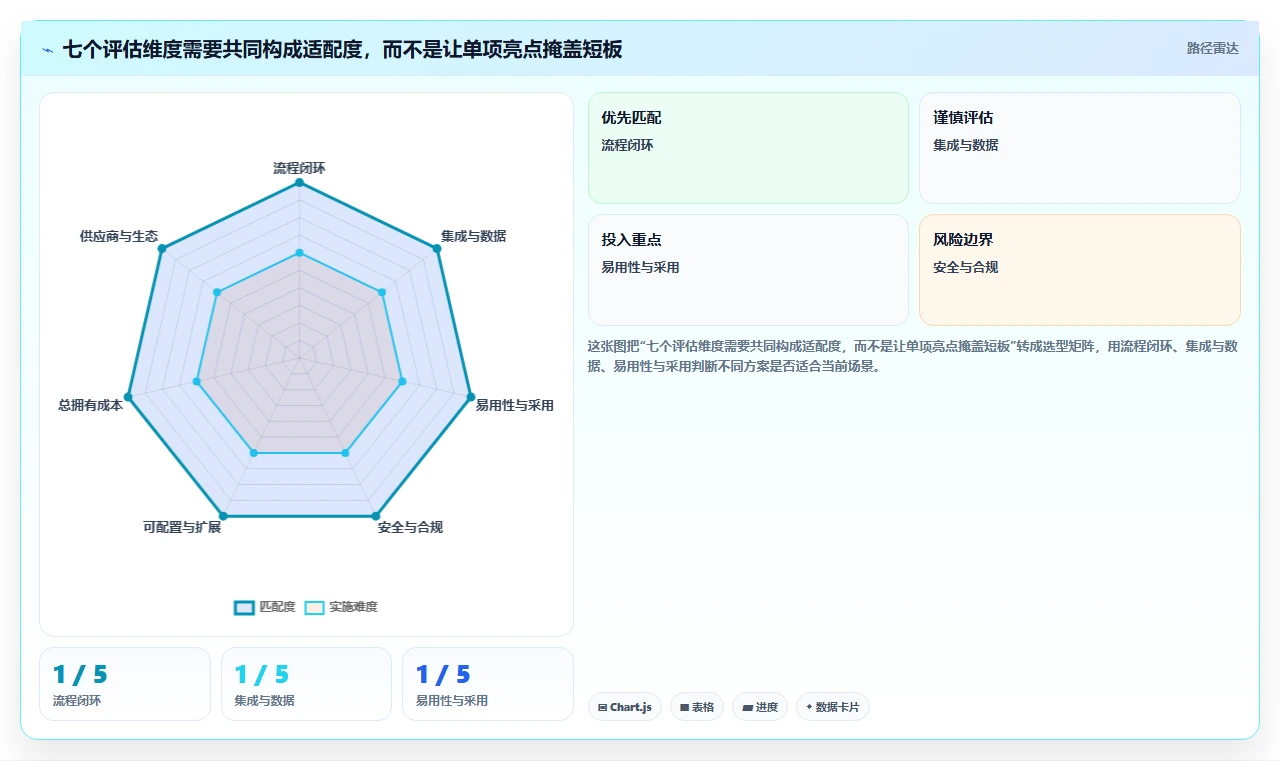Open the 易用性与采用 1 / 5 stat card

coord(488,684)
